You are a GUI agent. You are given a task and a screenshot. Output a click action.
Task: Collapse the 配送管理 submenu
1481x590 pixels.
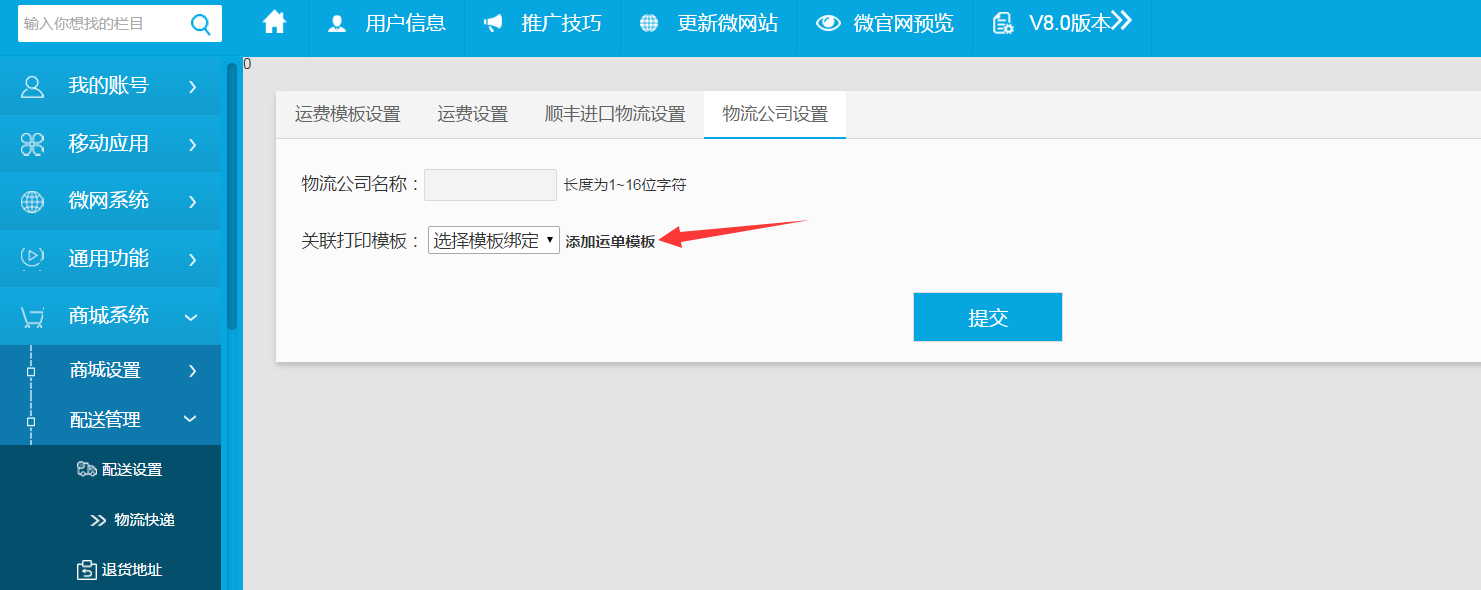pyautogui.click(x=189, y=420)
